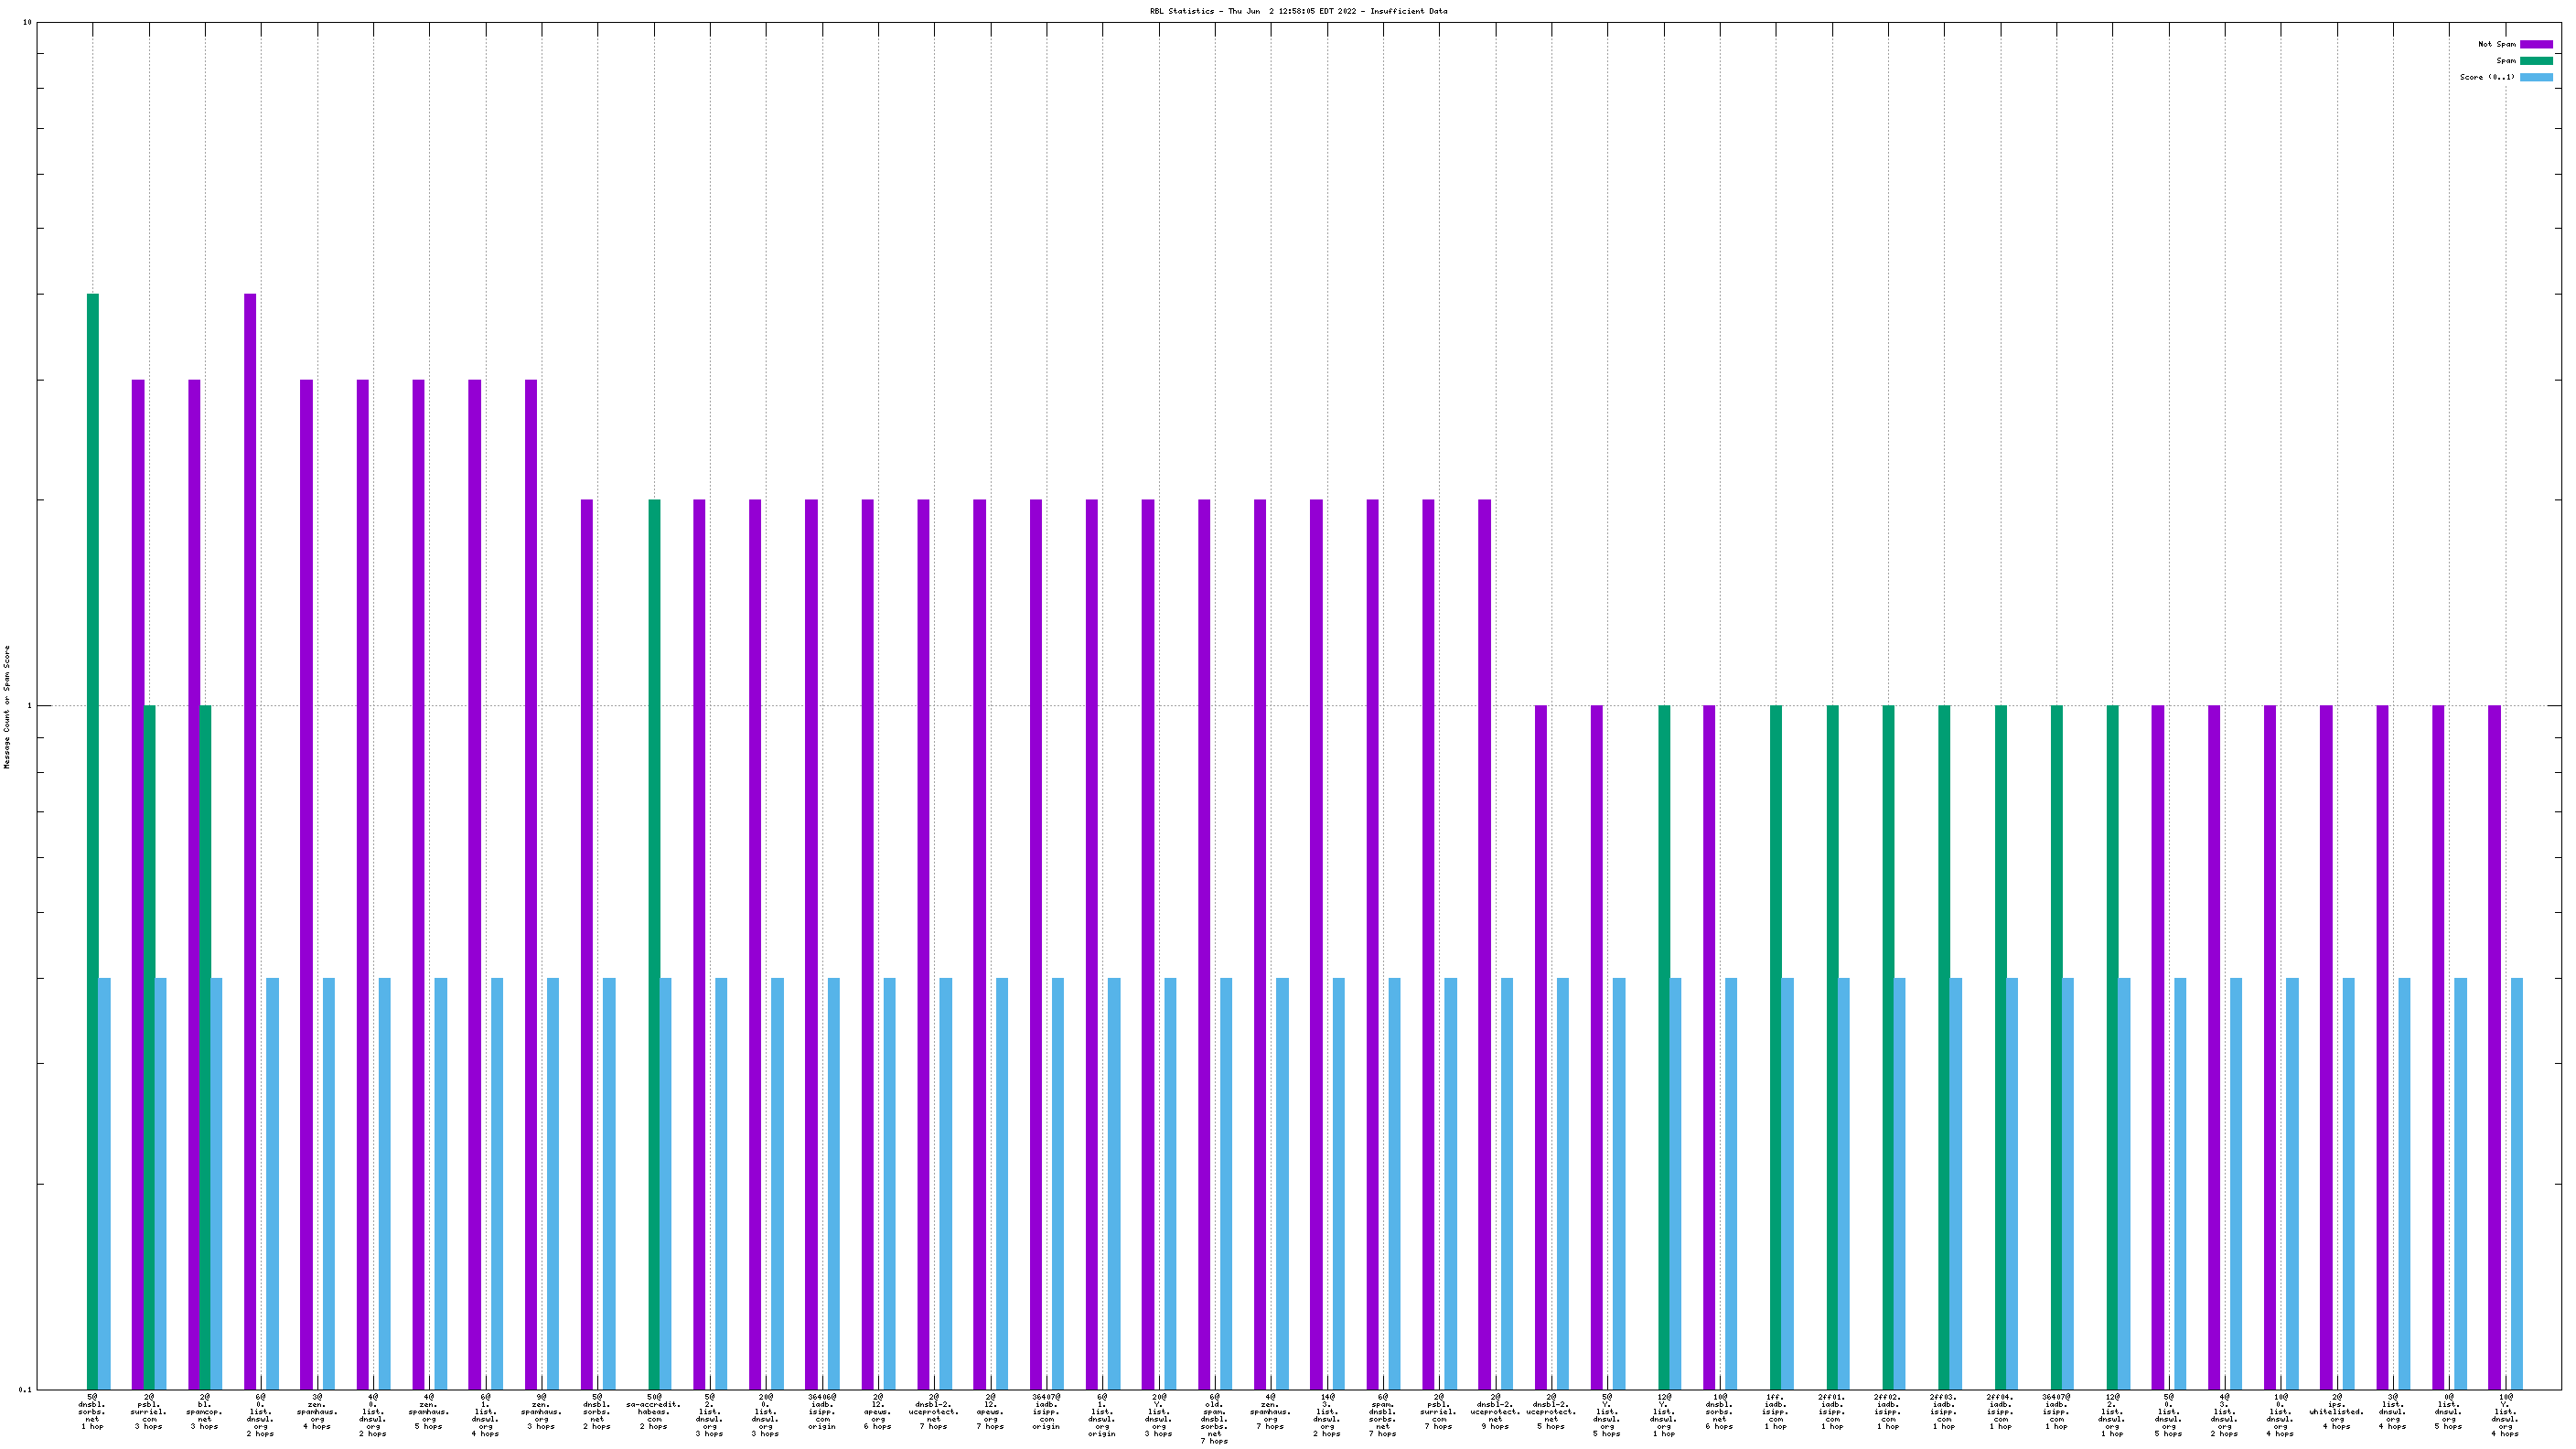This screenshot has height=1449, width=2576.
Task: Click the 'Not Spam' legend label
Action: pos(2496,44)
